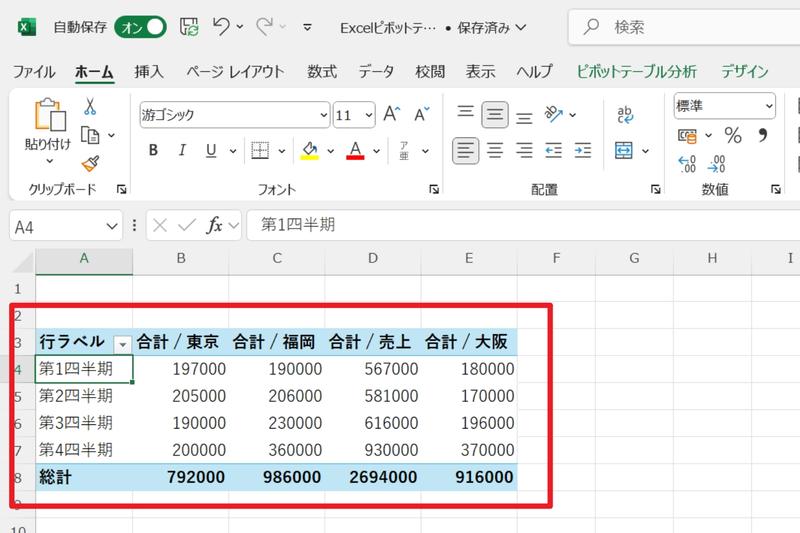
Task: Open the 挿入 tab
Action: (x=149, y=71)
